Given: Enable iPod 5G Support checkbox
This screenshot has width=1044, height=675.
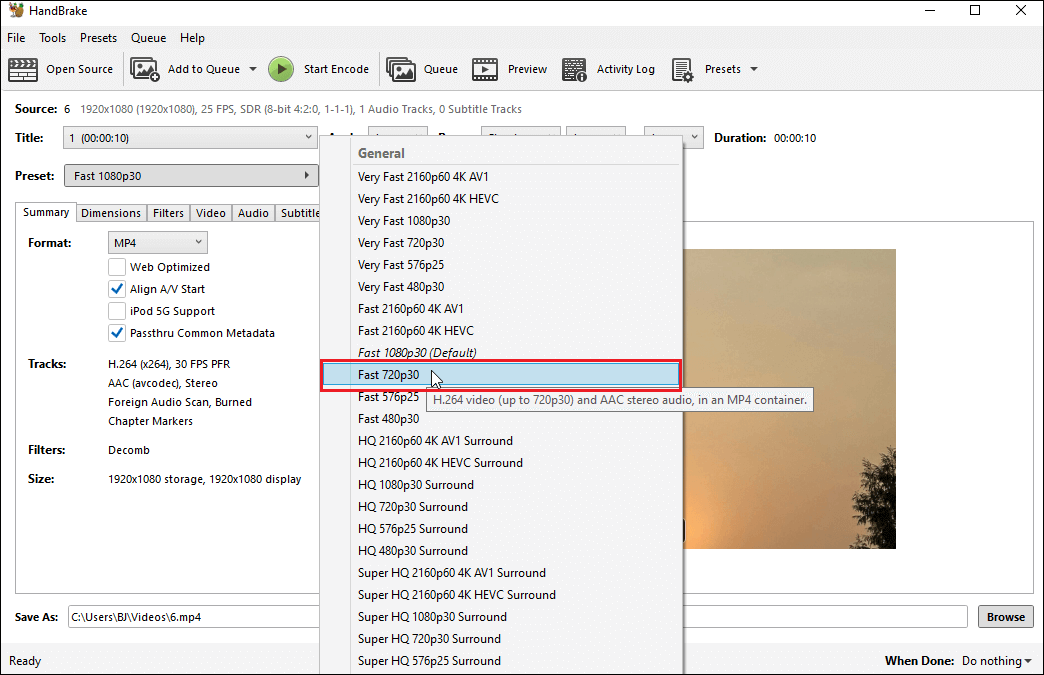Looking at the screenshot, I should coord(117,311).
